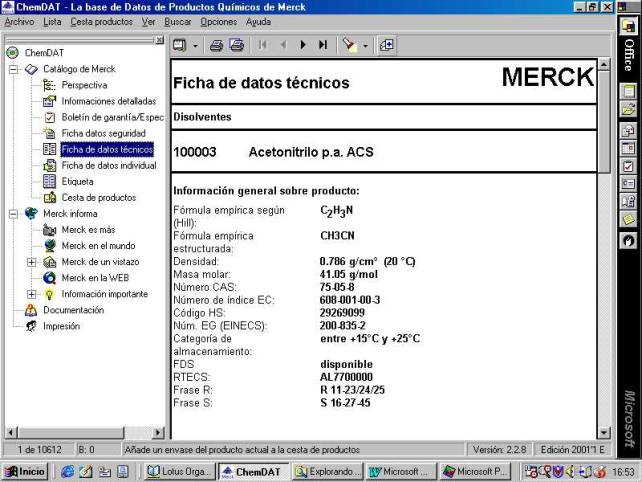Click the add-to-basket toolbar icon
This screenshot has height=482, width=642.
(348, 45)
